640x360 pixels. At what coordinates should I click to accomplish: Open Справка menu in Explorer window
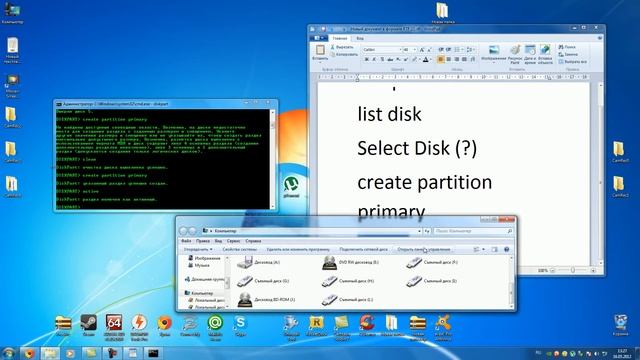coord(253,241)
